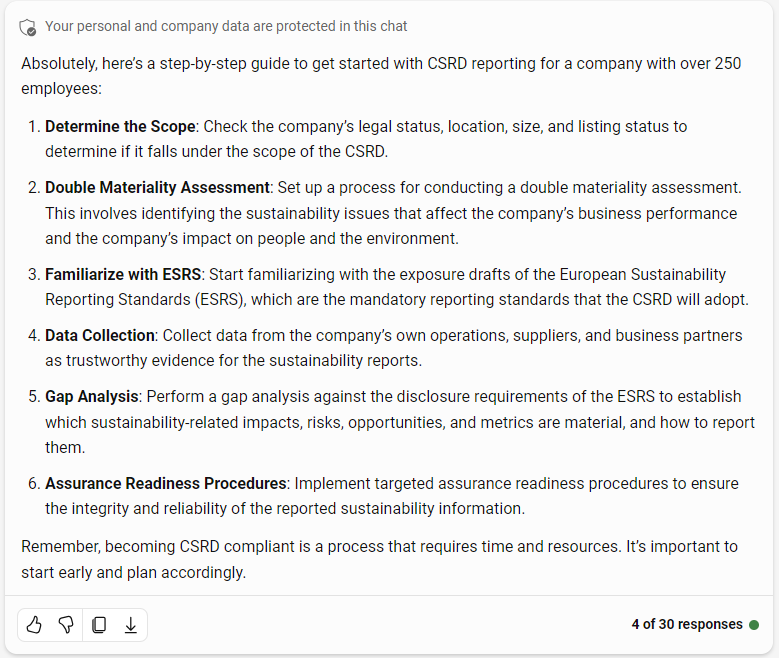Click the closing paragraph starting 'Remember'
779x658 pixels.
379,559
